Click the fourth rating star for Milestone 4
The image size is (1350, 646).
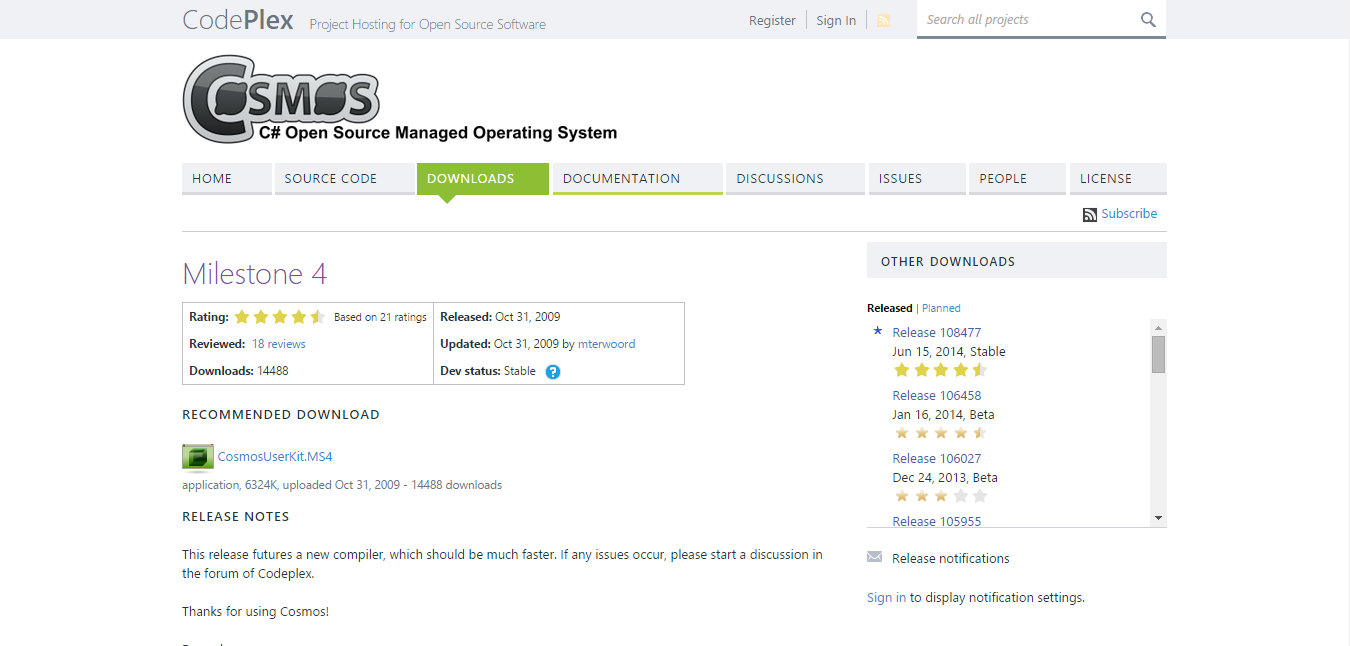[x=299, y=316]
